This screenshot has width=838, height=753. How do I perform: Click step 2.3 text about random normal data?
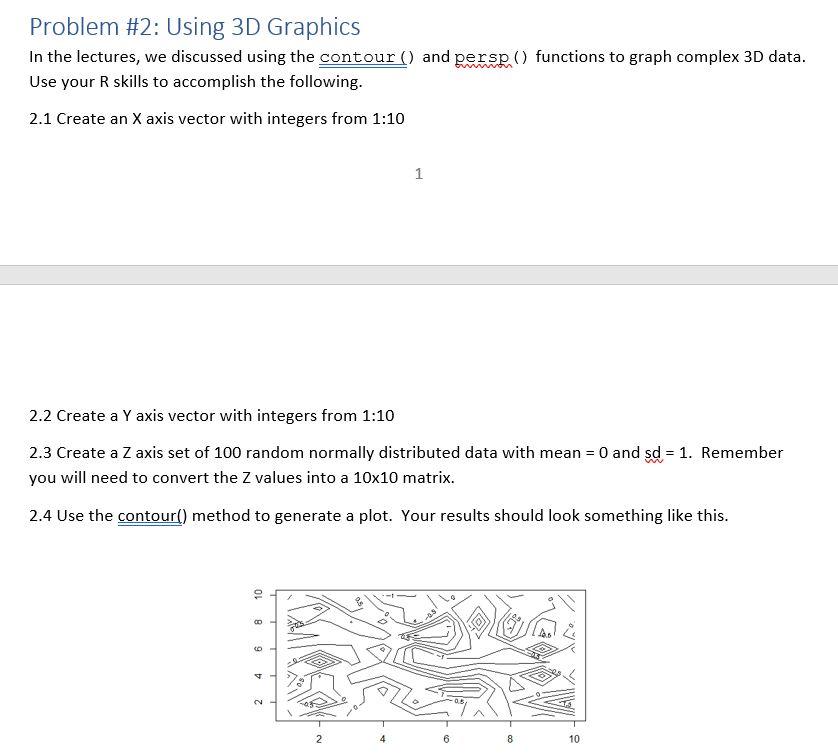click(x=300, y=452)
